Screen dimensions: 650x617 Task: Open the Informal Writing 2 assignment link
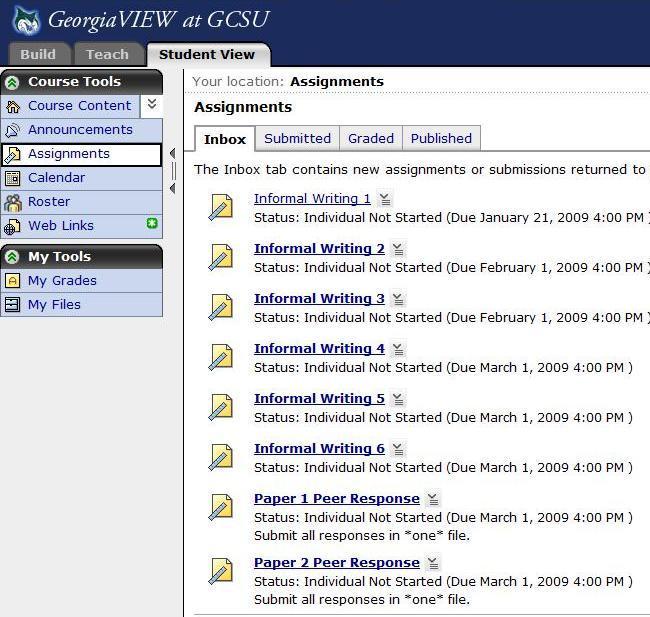(x=319, y=249)
